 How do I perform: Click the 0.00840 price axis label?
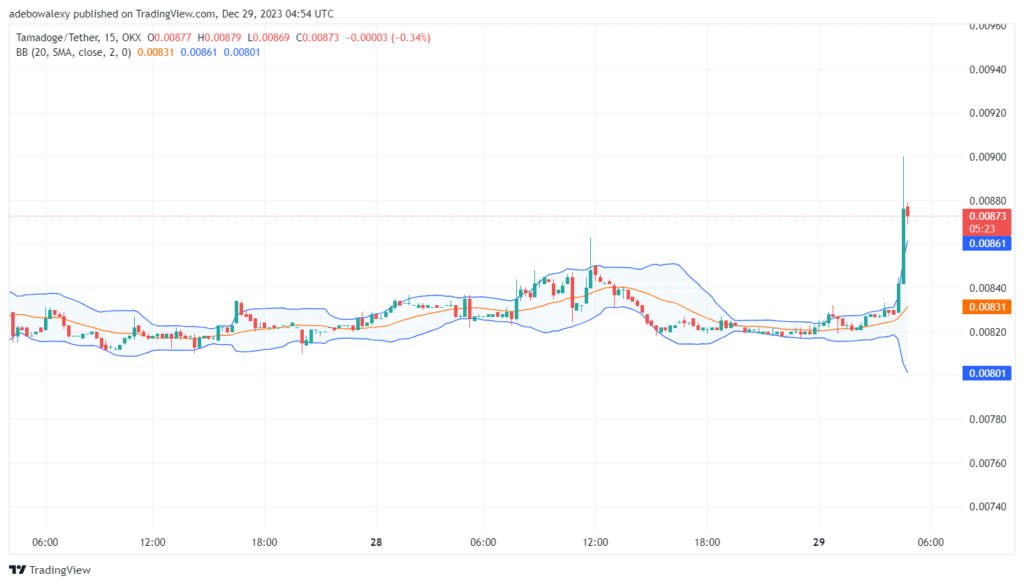987,288
